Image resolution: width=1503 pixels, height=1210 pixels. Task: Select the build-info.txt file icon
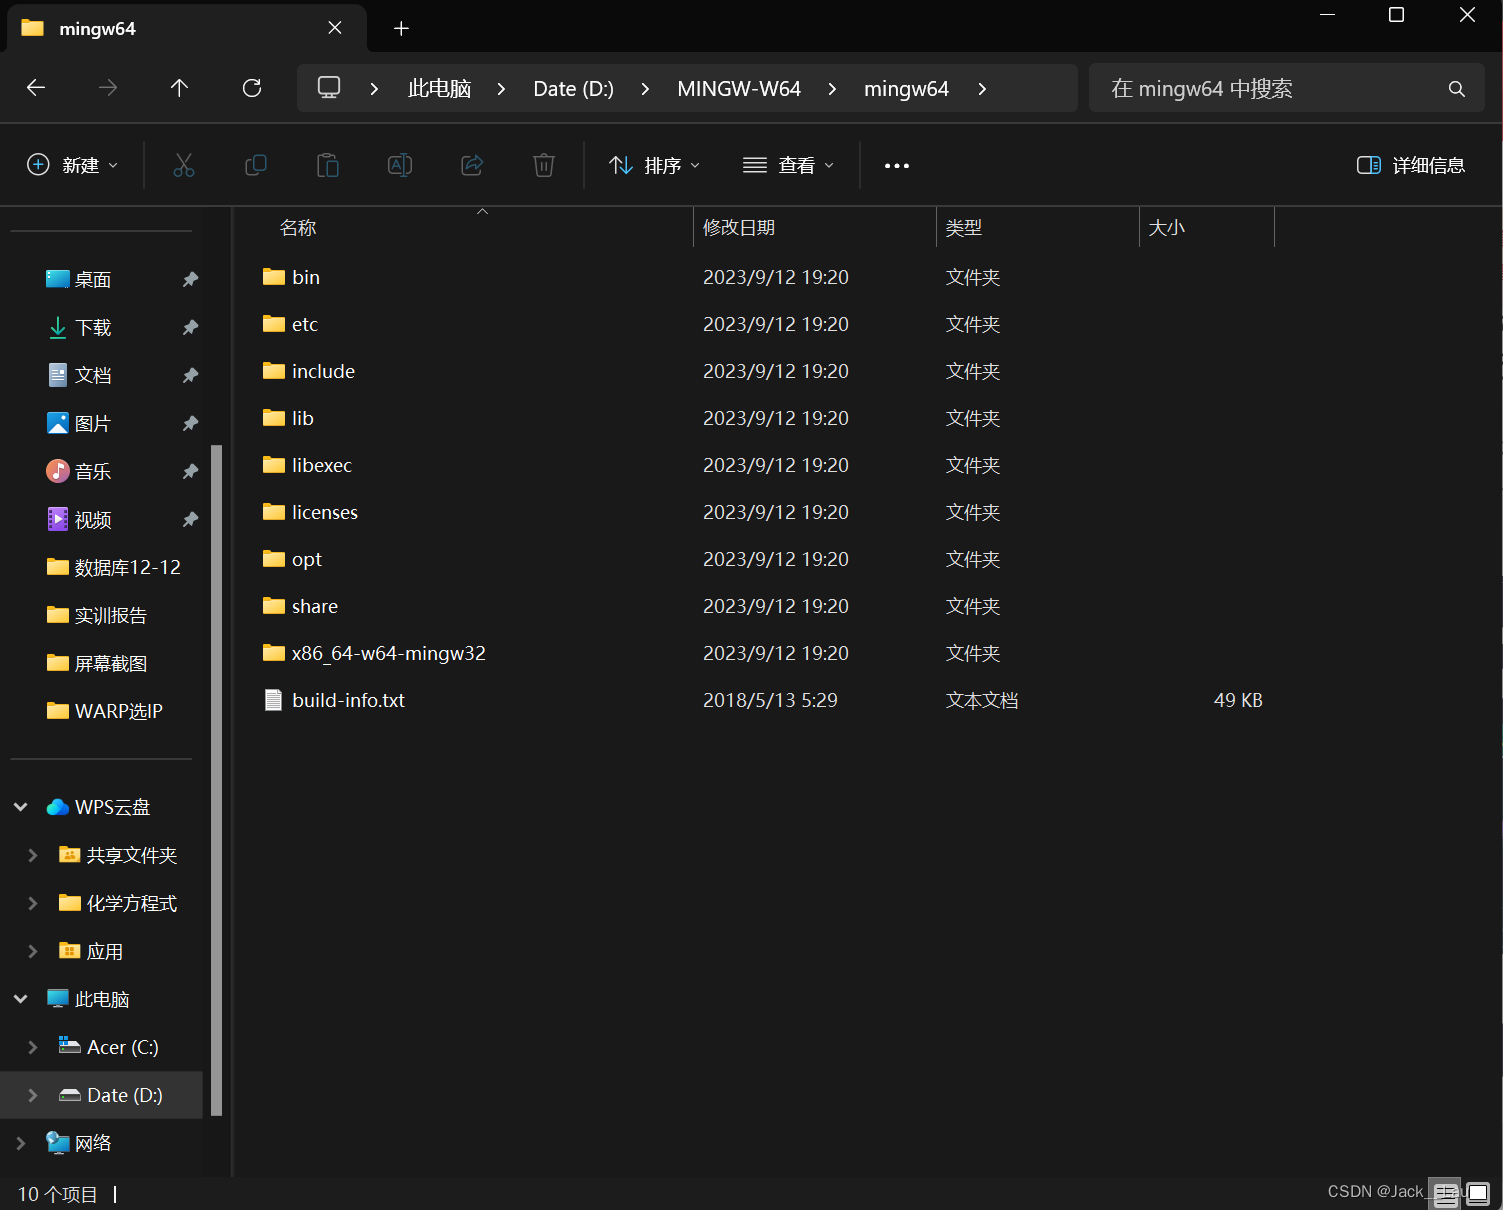click(273, 700)
